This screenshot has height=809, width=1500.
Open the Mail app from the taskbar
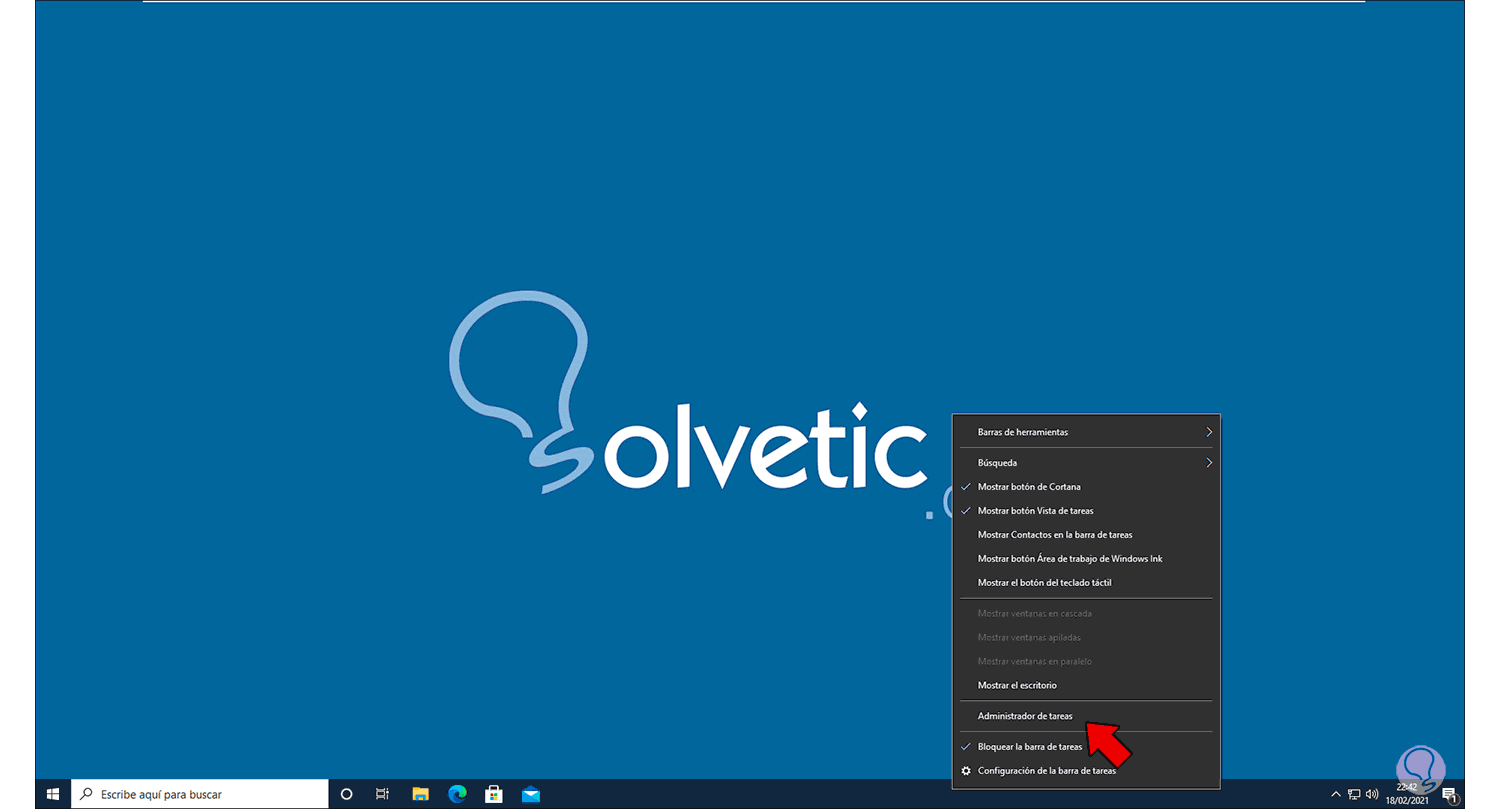(530, 793)
